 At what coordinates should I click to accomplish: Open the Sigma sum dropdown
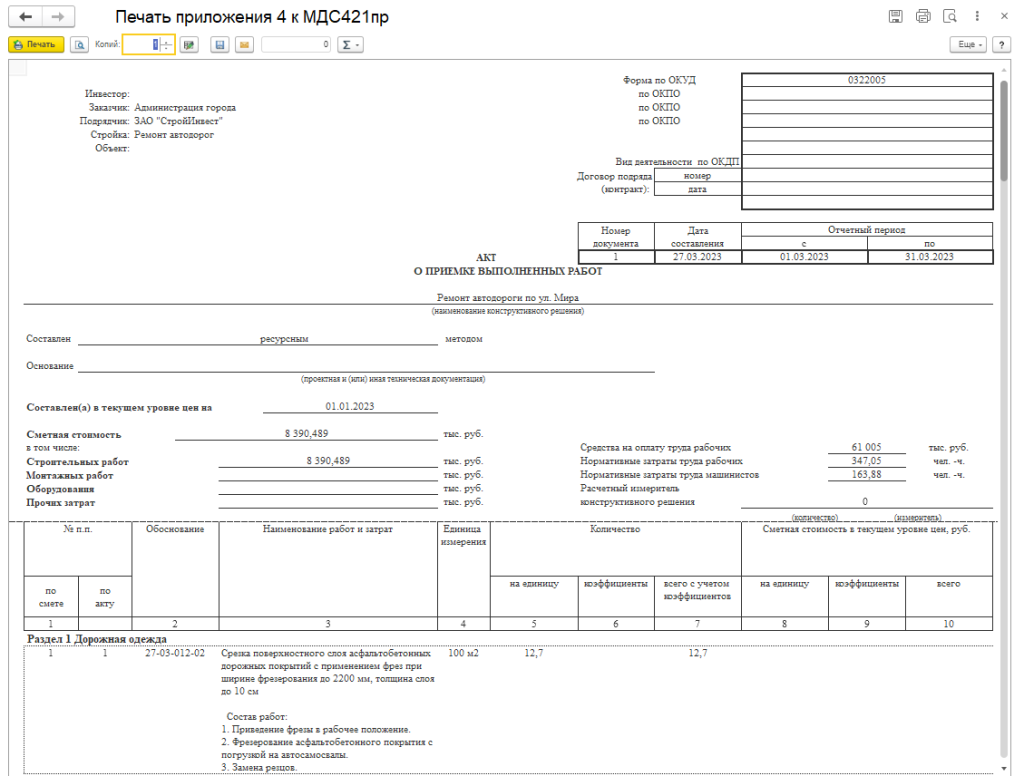pos(350,45)
